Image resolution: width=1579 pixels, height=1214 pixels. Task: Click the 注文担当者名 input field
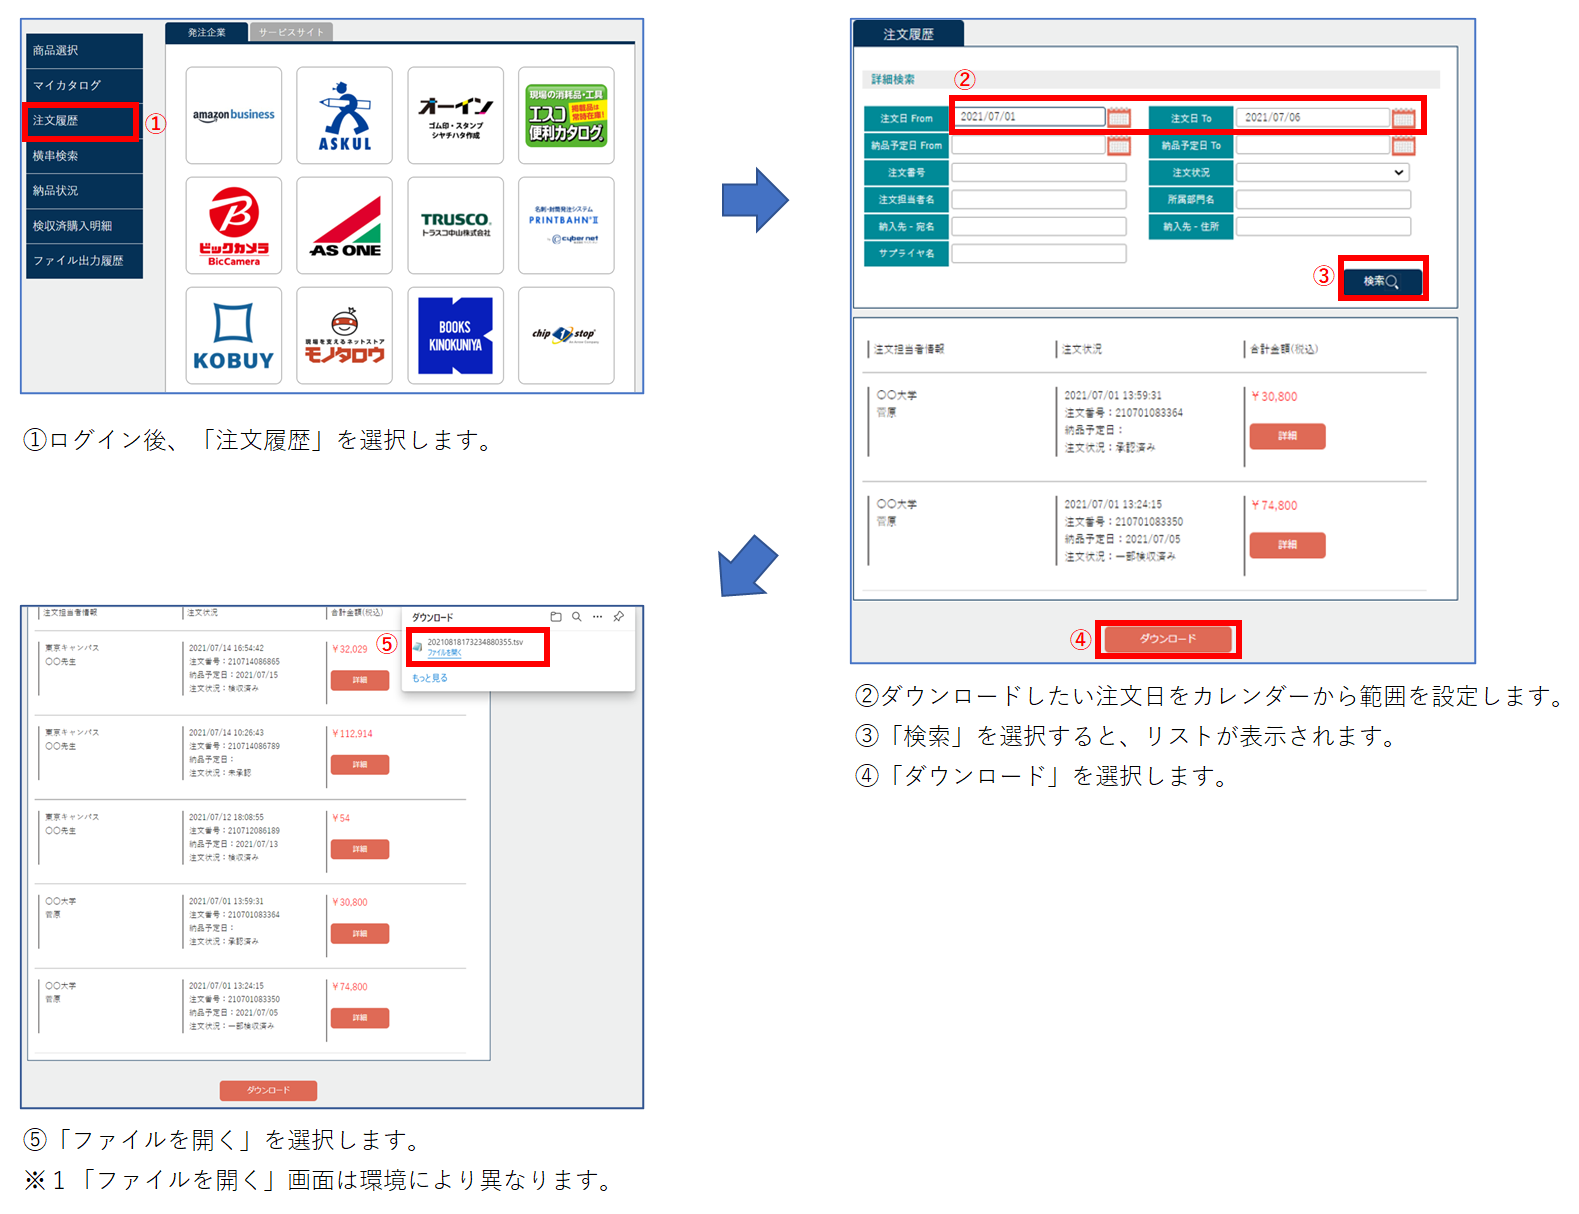(x=1039, y=200)
